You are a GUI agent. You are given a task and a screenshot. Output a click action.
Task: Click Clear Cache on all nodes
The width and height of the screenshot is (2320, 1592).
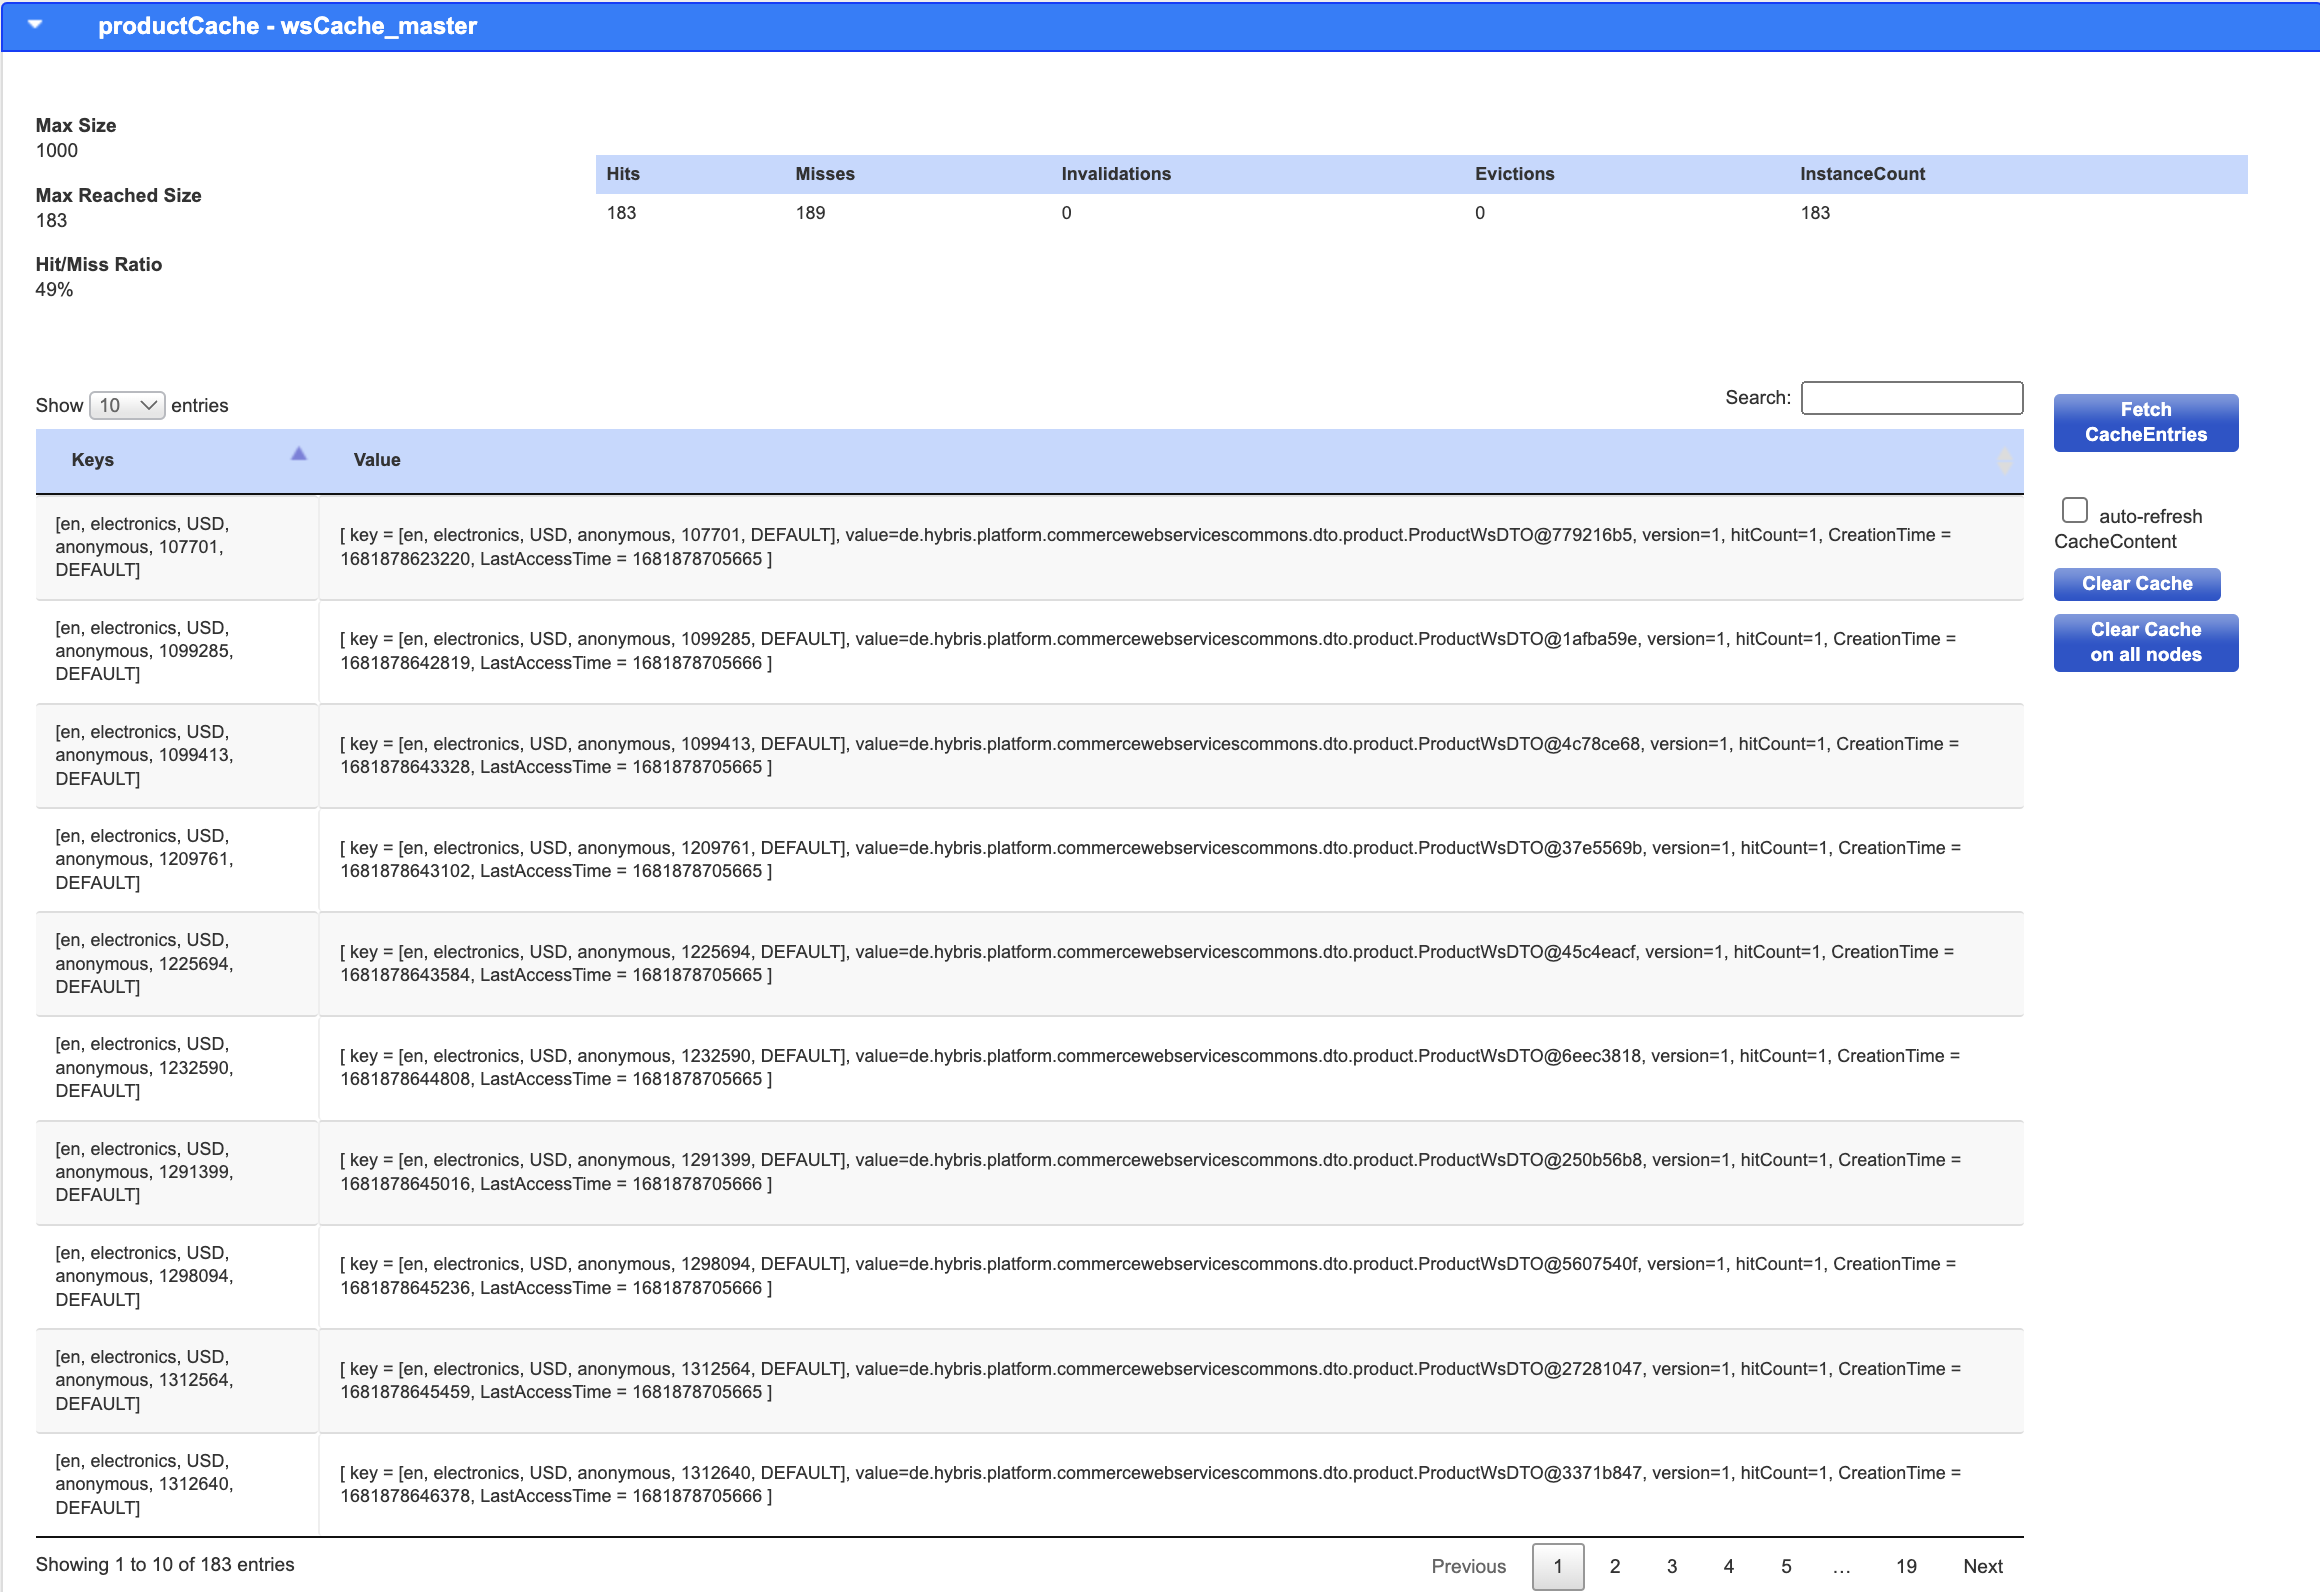pos(2145,642)
